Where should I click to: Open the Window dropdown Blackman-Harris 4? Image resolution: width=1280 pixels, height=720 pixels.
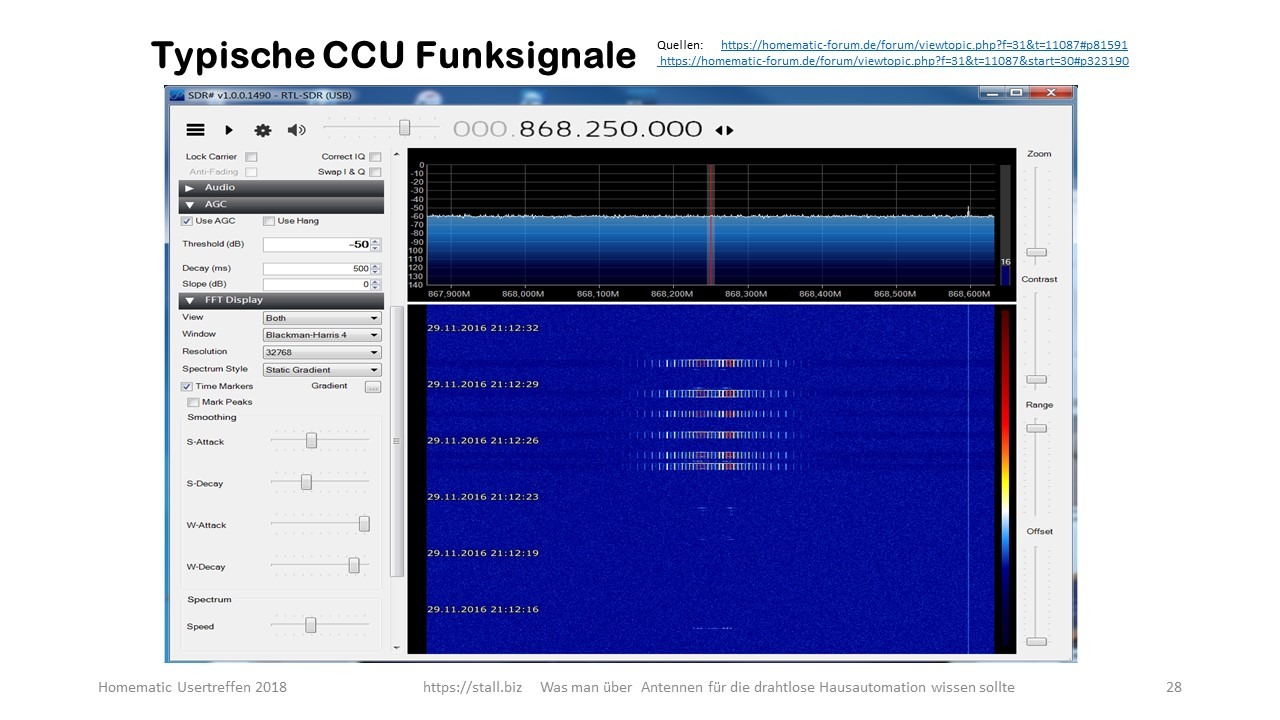pyautogui.click(x=322, y=335)
